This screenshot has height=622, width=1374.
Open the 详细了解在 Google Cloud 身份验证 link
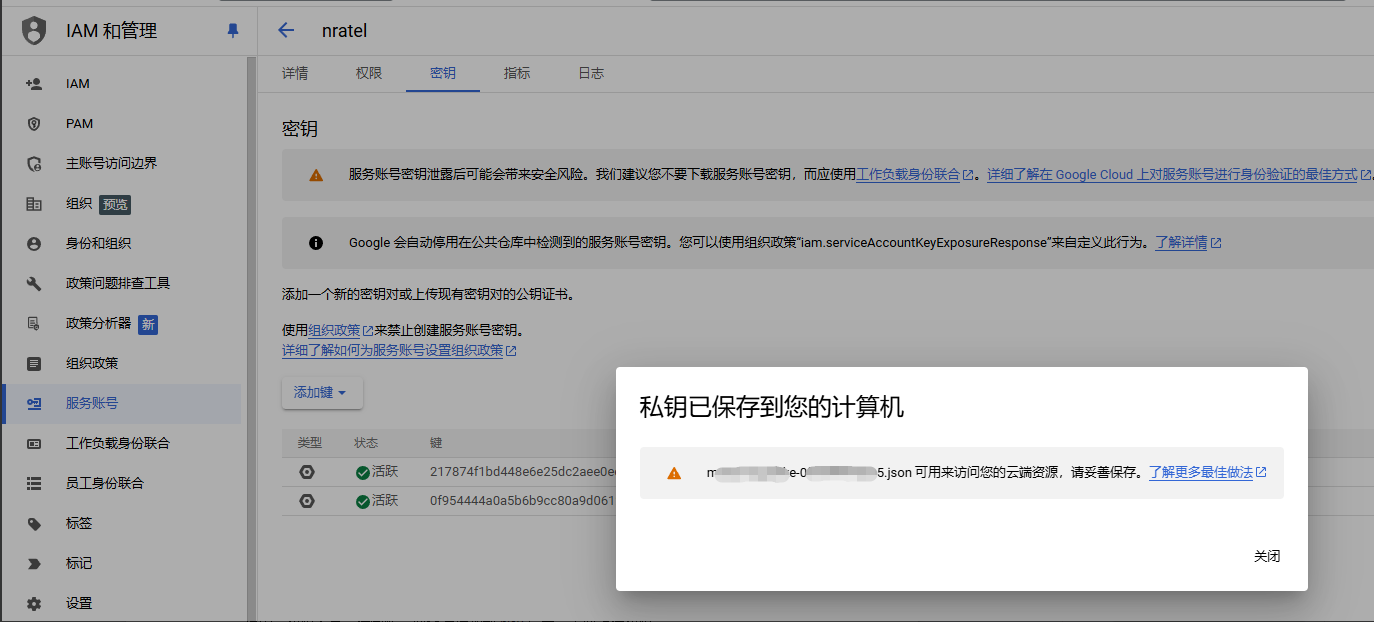(1179, 175)
